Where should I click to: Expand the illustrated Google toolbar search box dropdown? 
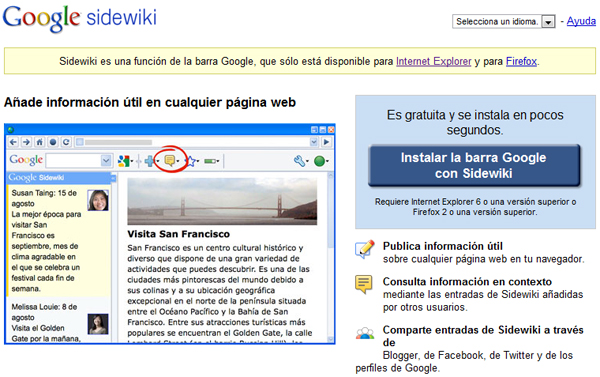[x=106, y=161]
